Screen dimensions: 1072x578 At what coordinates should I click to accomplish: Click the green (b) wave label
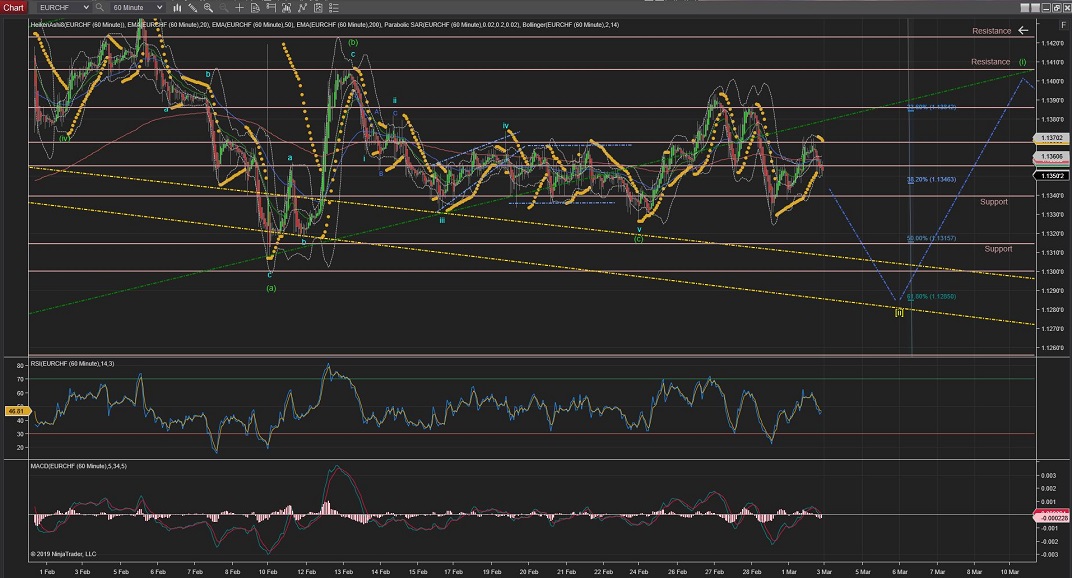pyautogui.click(x=353, y=42)
